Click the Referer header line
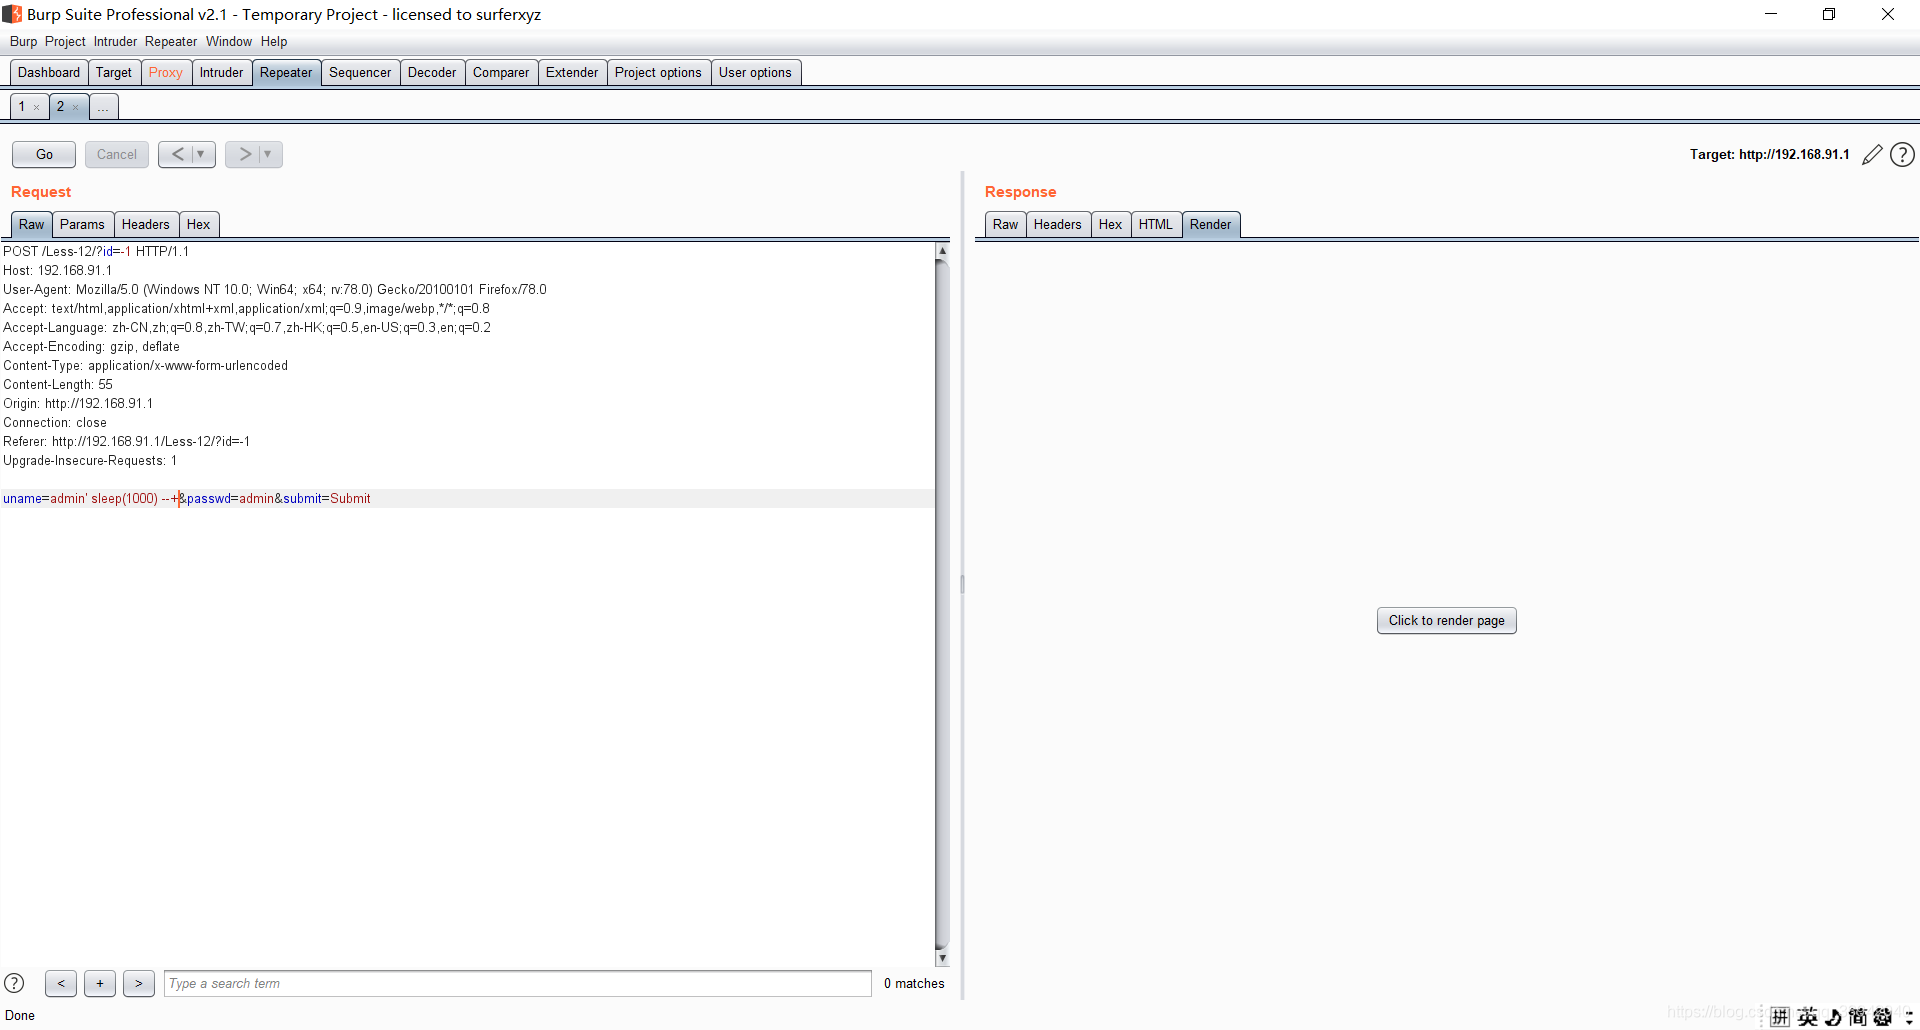 [x=127, y=442]
